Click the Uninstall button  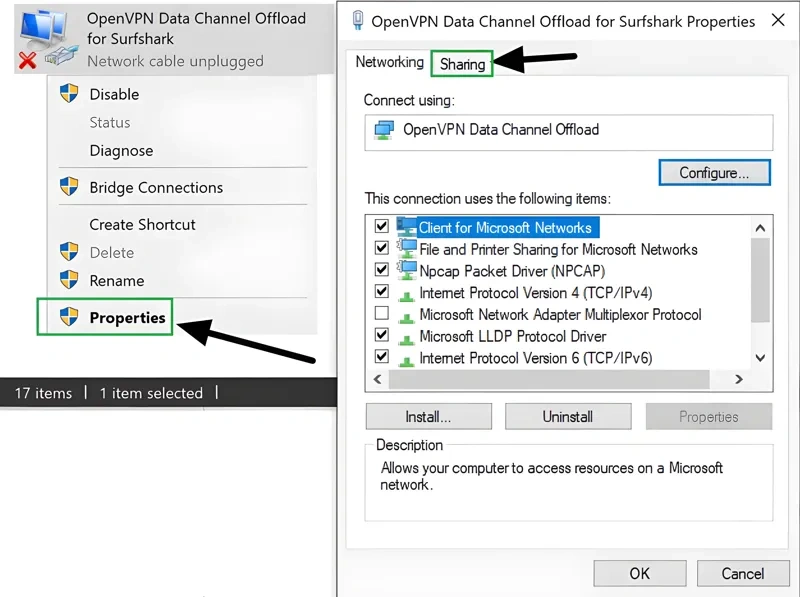pyautogui.click(x=568, y=416)
